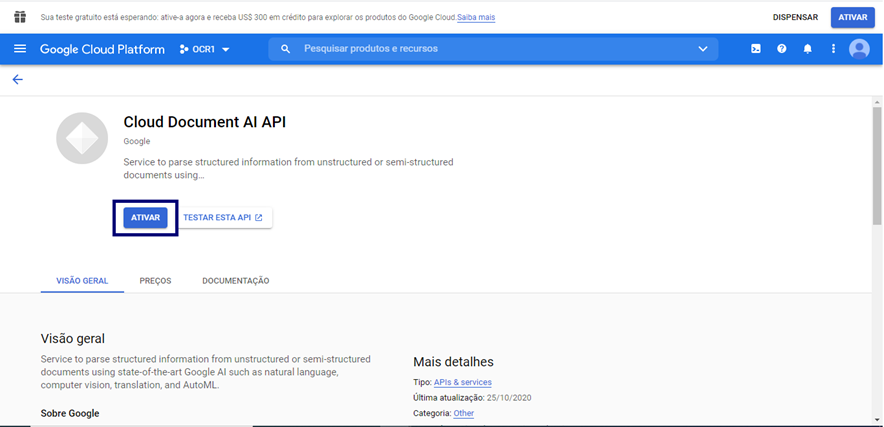The image size is (884, 427).
Task: Click the scrollbar down arrow
Action: [877, 420]
